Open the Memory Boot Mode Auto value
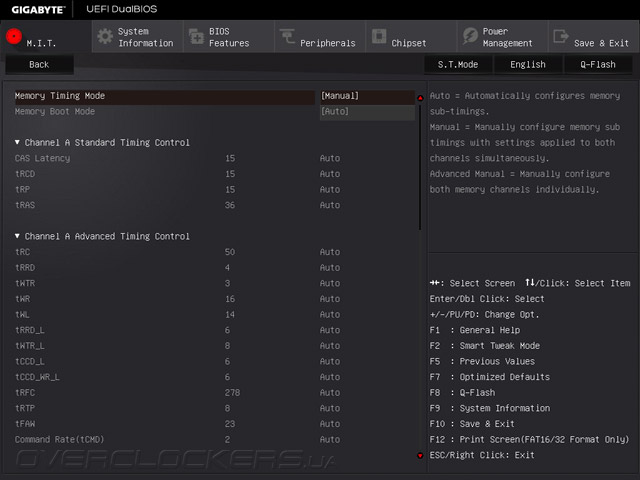 (x=334, y=112)
